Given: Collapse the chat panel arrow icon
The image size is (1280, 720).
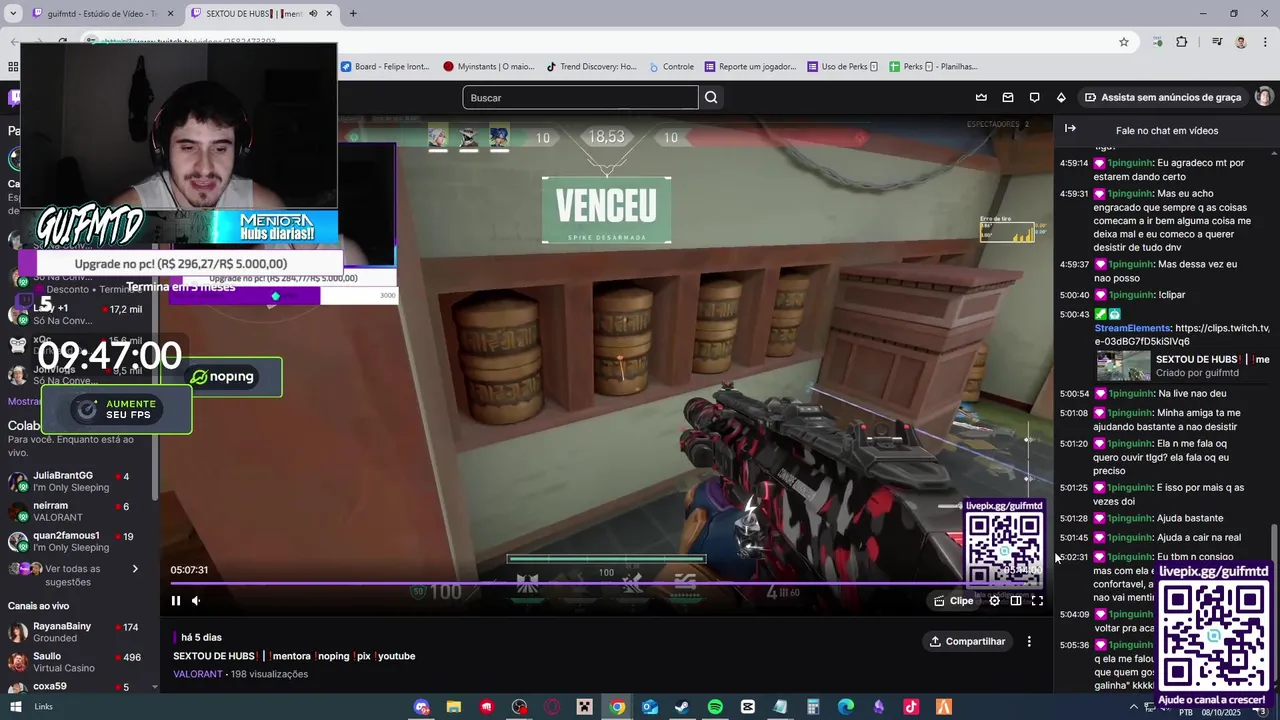Looking at the screenshot, I should (x=1070, y=128).
